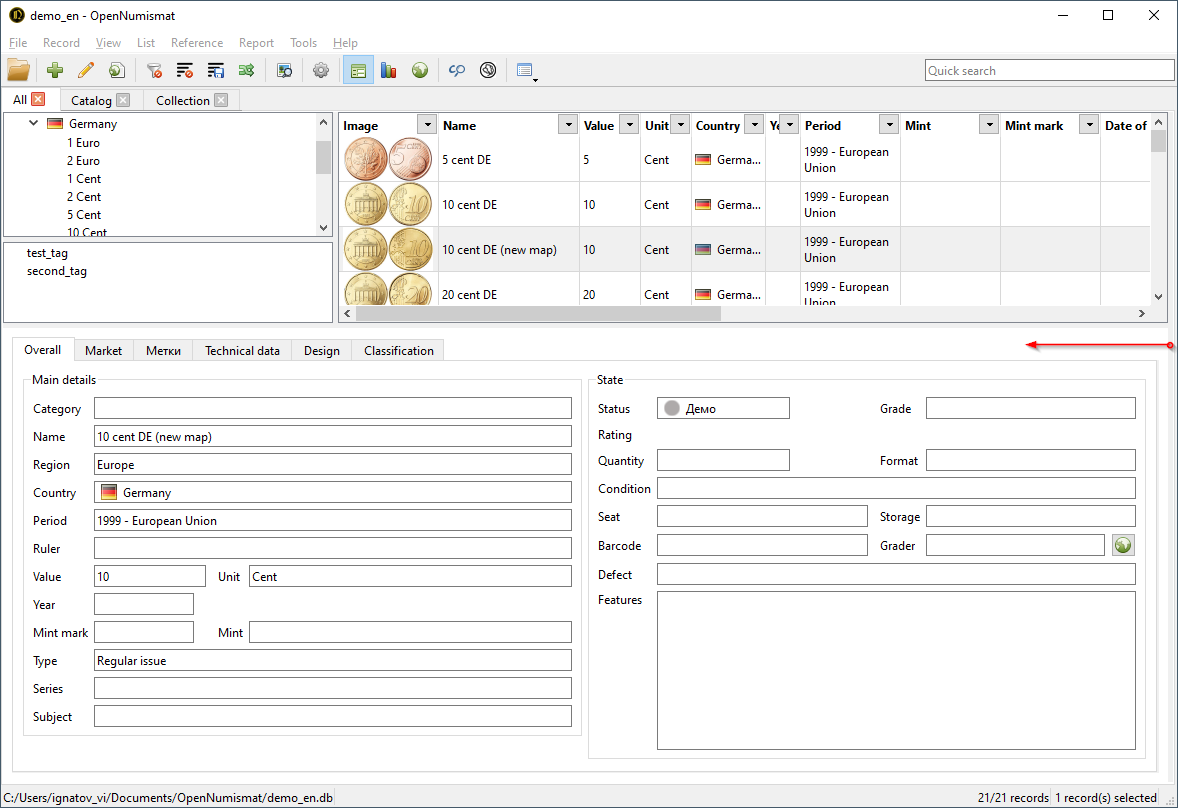
Task: Open the Status dropdown showing Демо
Action: coord(723,408)
